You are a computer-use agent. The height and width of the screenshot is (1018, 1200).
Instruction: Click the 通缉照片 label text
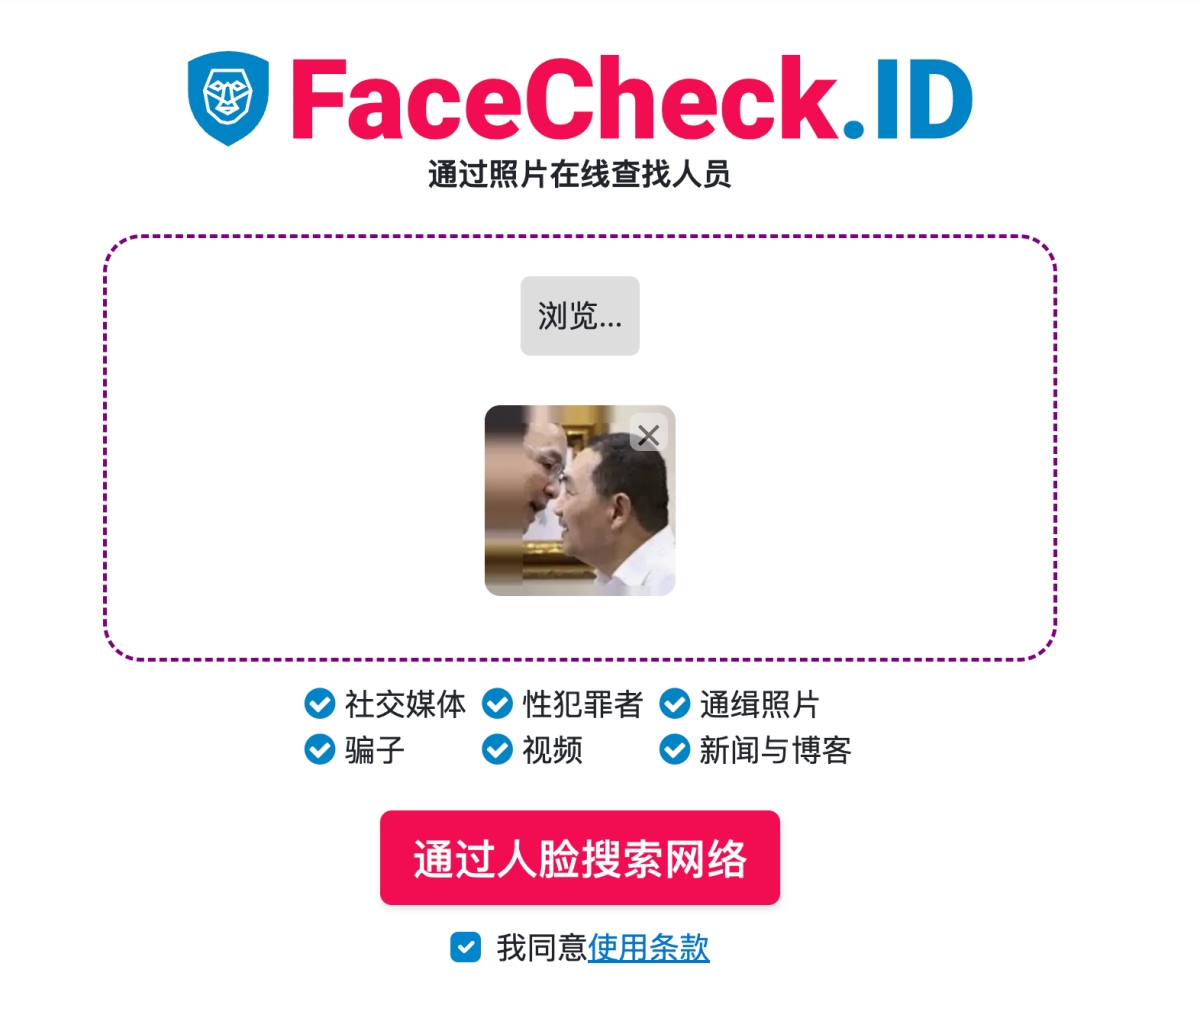[760, 704]
